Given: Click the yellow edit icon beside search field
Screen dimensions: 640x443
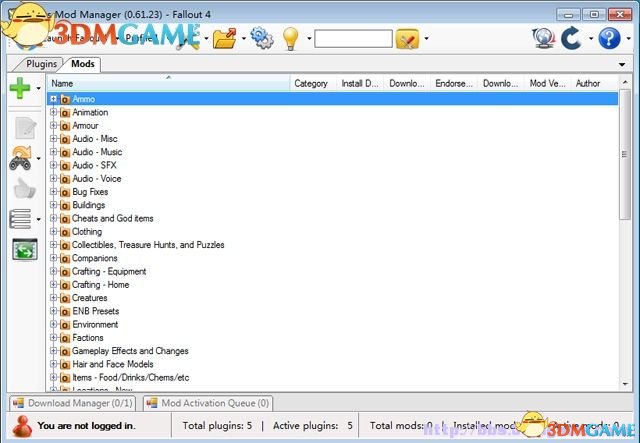Looking at the screenshot, I should 407,39.
